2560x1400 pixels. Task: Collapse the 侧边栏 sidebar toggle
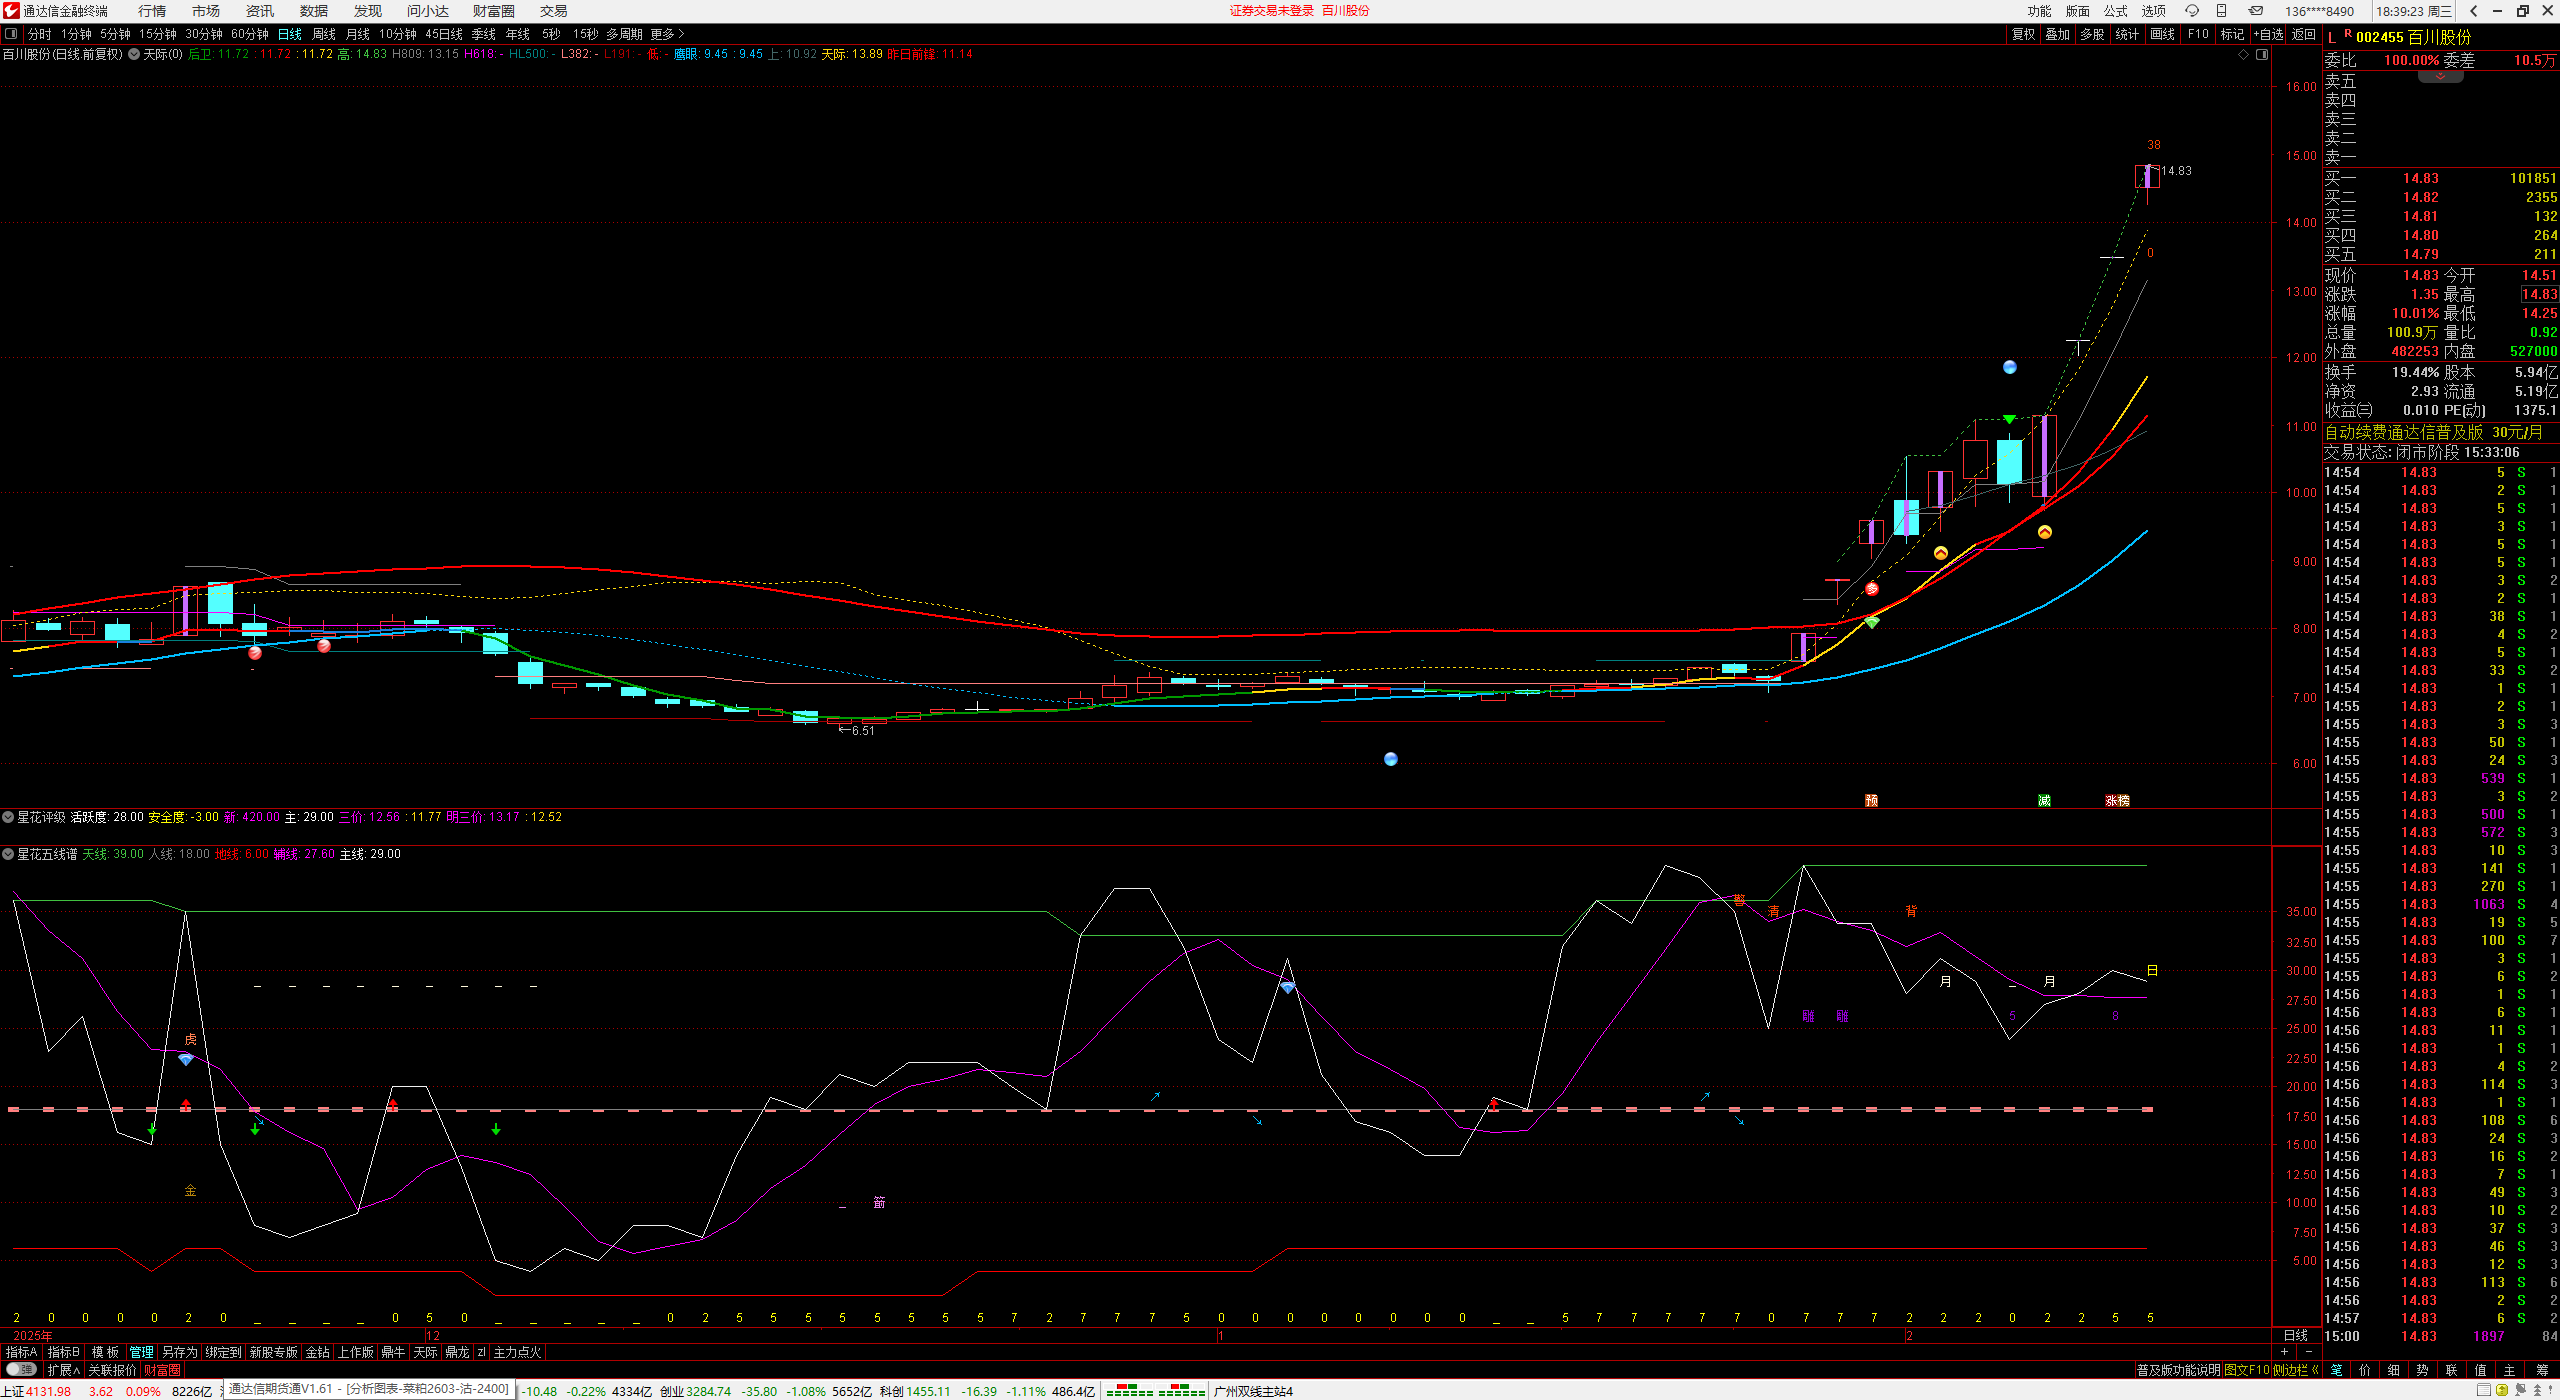point(2296,1370)
